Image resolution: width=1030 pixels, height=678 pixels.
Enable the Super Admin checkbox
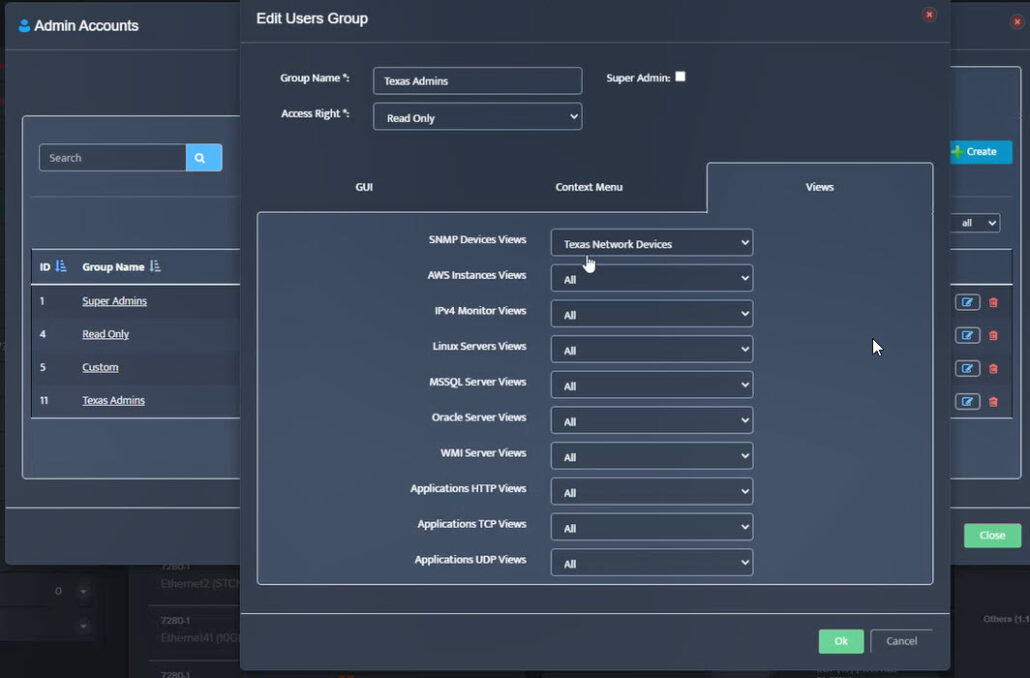coord(680,76)
